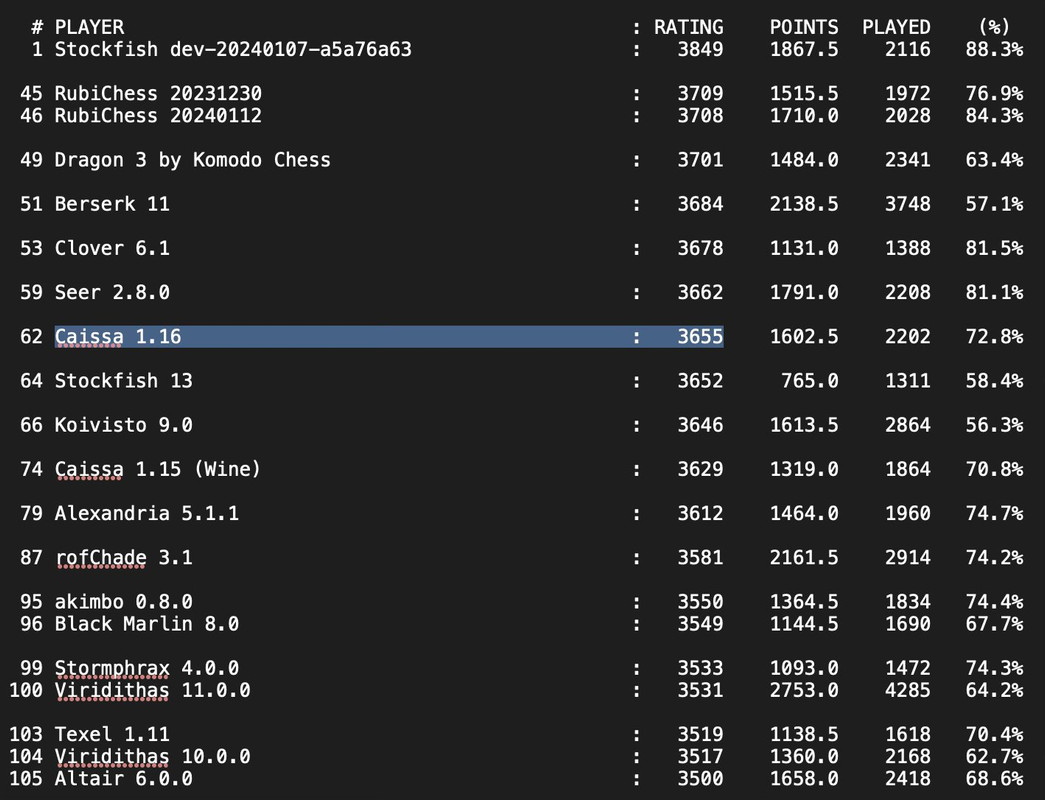Select rofChade 3.1 player name
1045x800 pixels.
(123, 557)
